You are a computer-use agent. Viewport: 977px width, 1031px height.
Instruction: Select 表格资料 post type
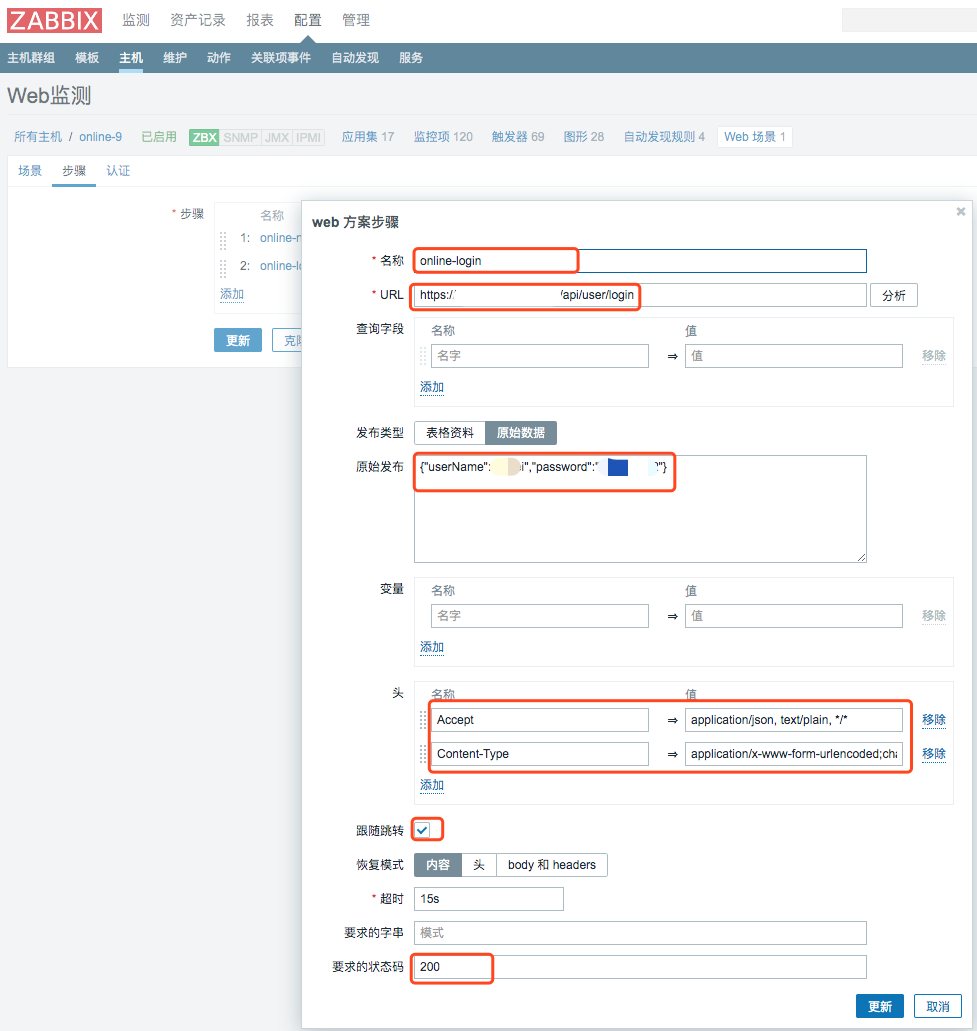coord(450,433)
